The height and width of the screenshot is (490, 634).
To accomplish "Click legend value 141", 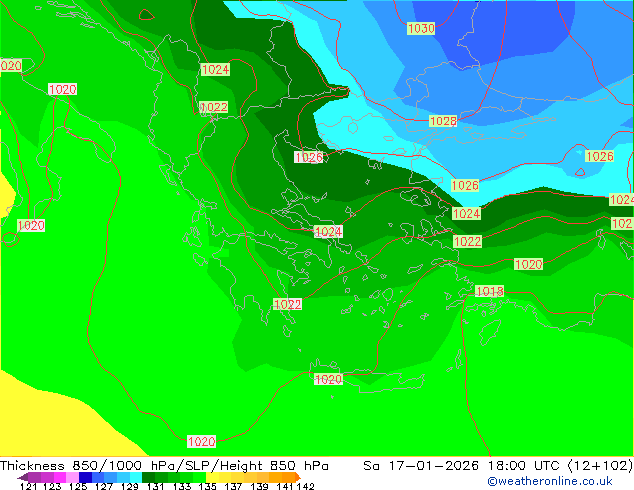I will (x=283, y=486).
